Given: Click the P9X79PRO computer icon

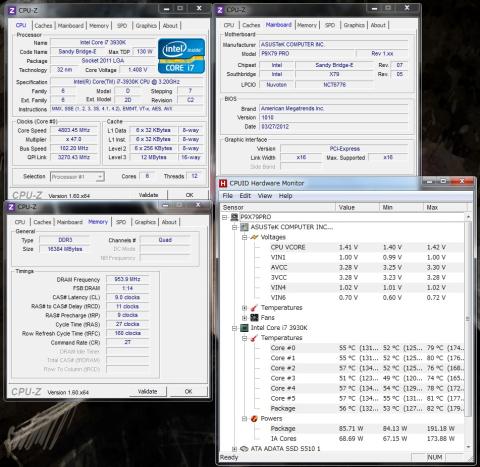Looking at the screenshot, I should click(234, 217).
